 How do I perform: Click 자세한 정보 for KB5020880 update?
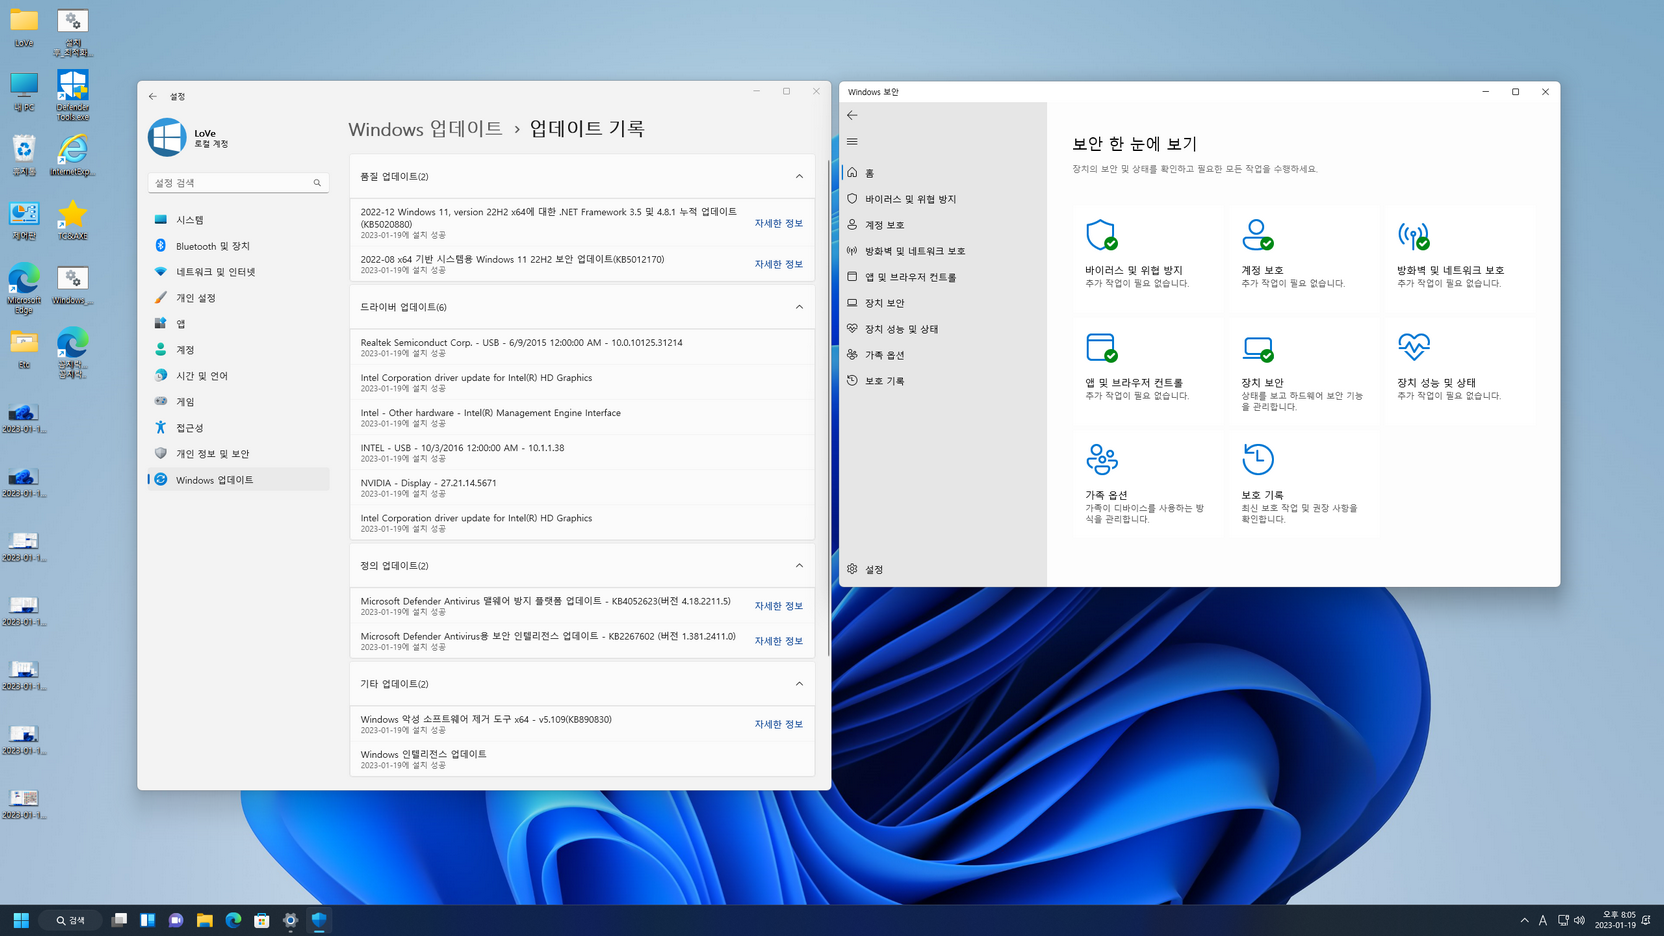[778, 223]
